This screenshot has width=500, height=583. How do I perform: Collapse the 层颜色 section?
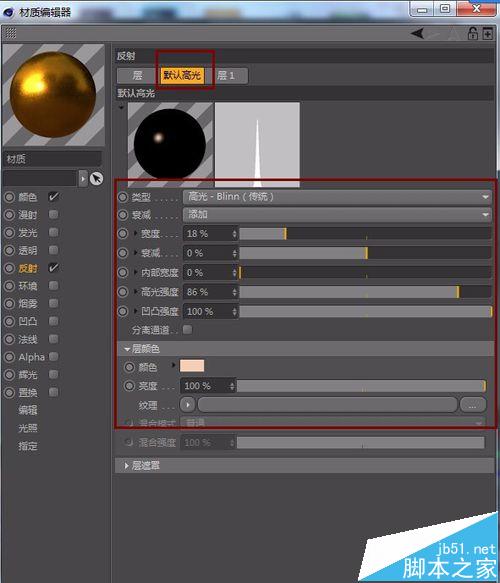pos(127,349)
